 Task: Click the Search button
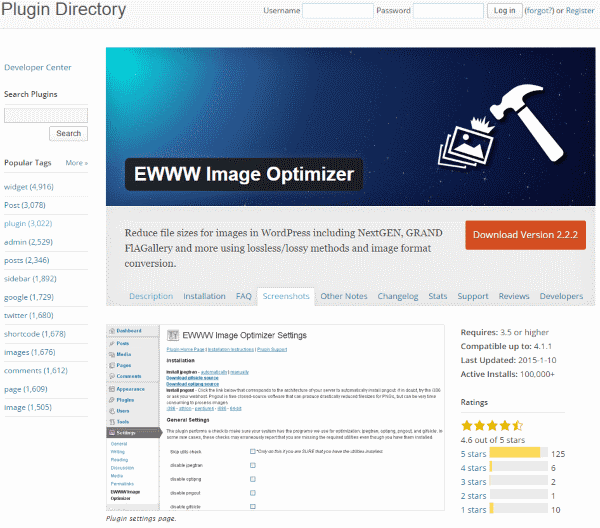coord(68,134)
